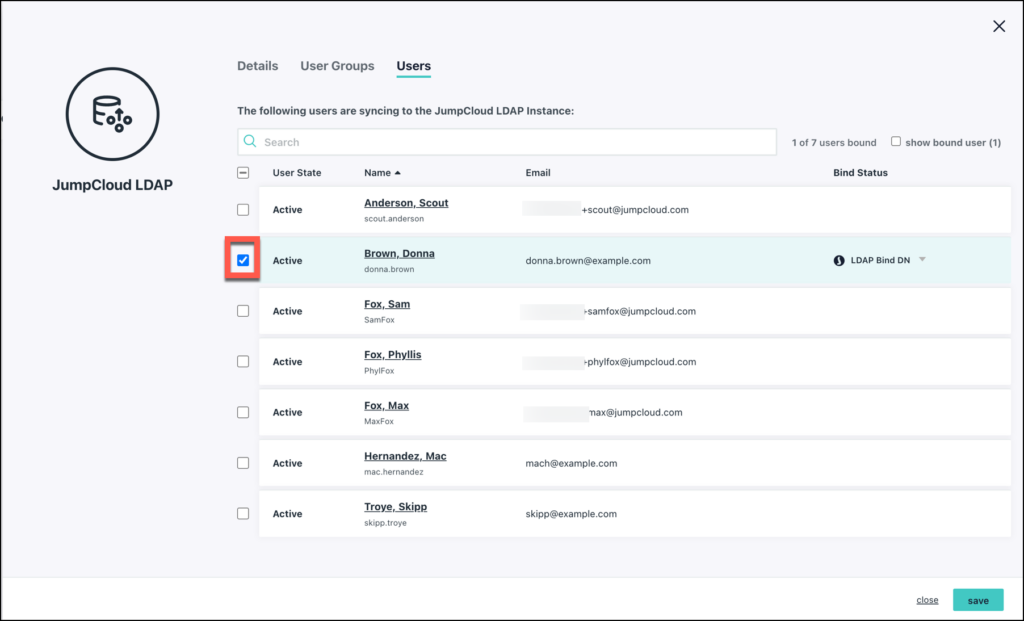Viewport: 1024px width, 621px height.
Task: Click the save button
Action: [x=978, y=599]
